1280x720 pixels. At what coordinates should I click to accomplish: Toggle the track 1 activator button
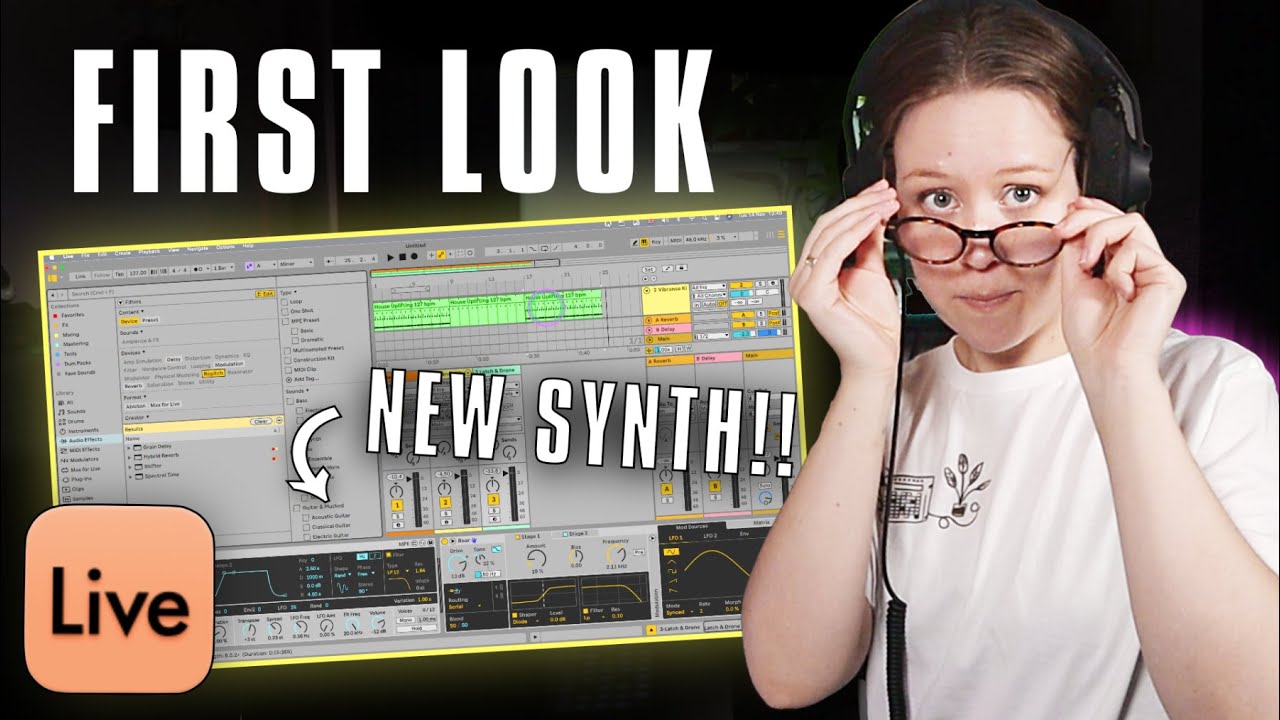click(397, 505)
